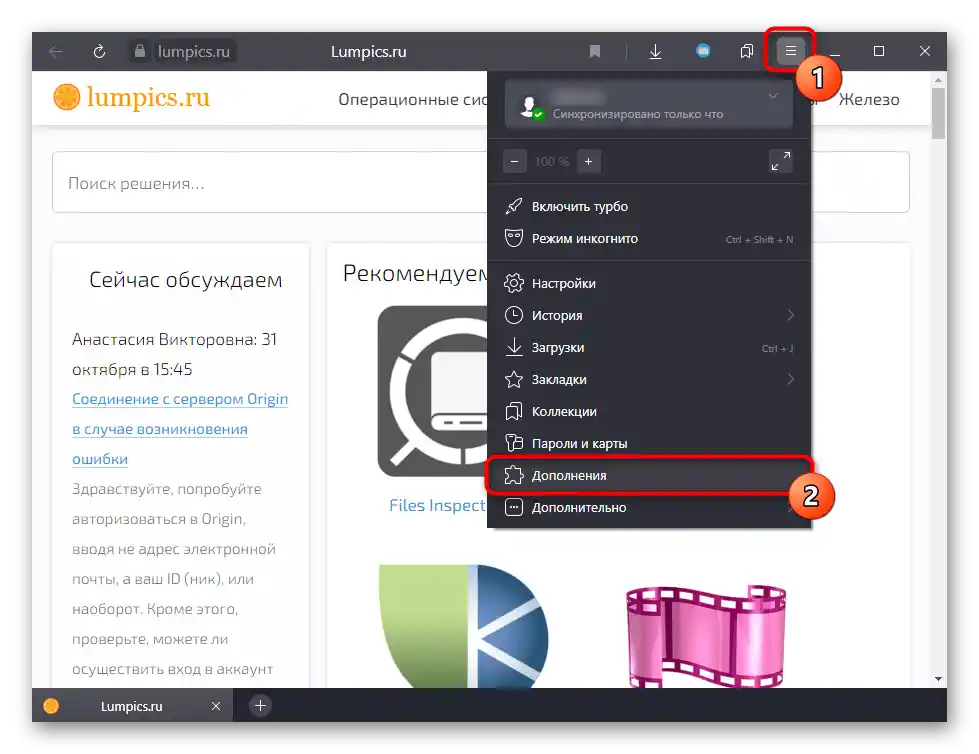Image resolution: width=979 pixels, height=754 pixels.
Task: Open the Железо nav item
Action: [x=868, y=99]
